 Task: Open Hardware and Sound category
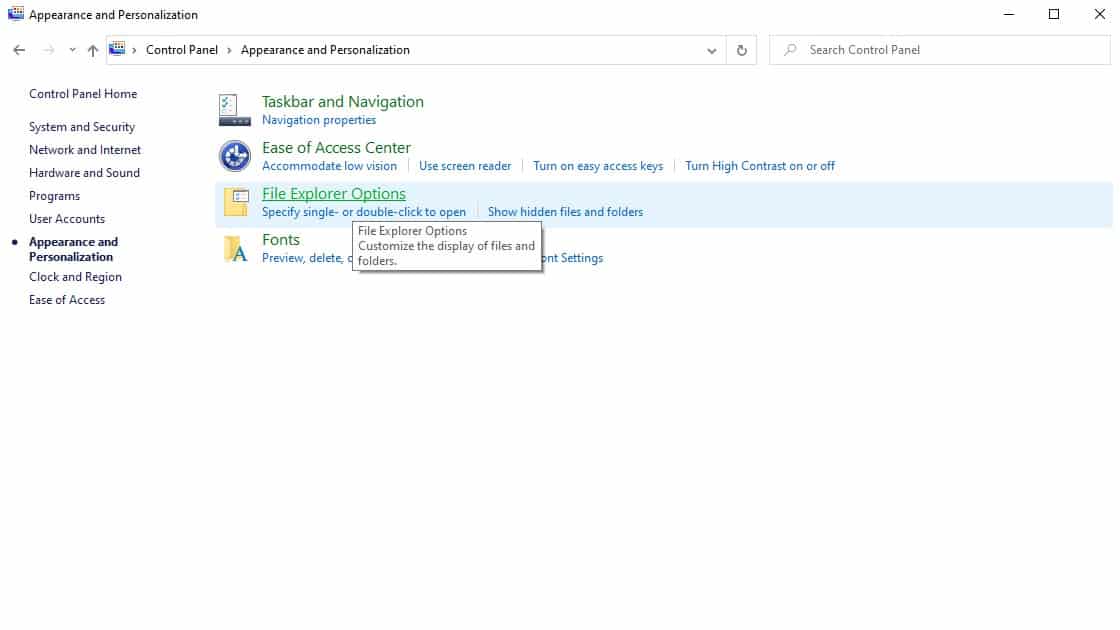point(84,172)
